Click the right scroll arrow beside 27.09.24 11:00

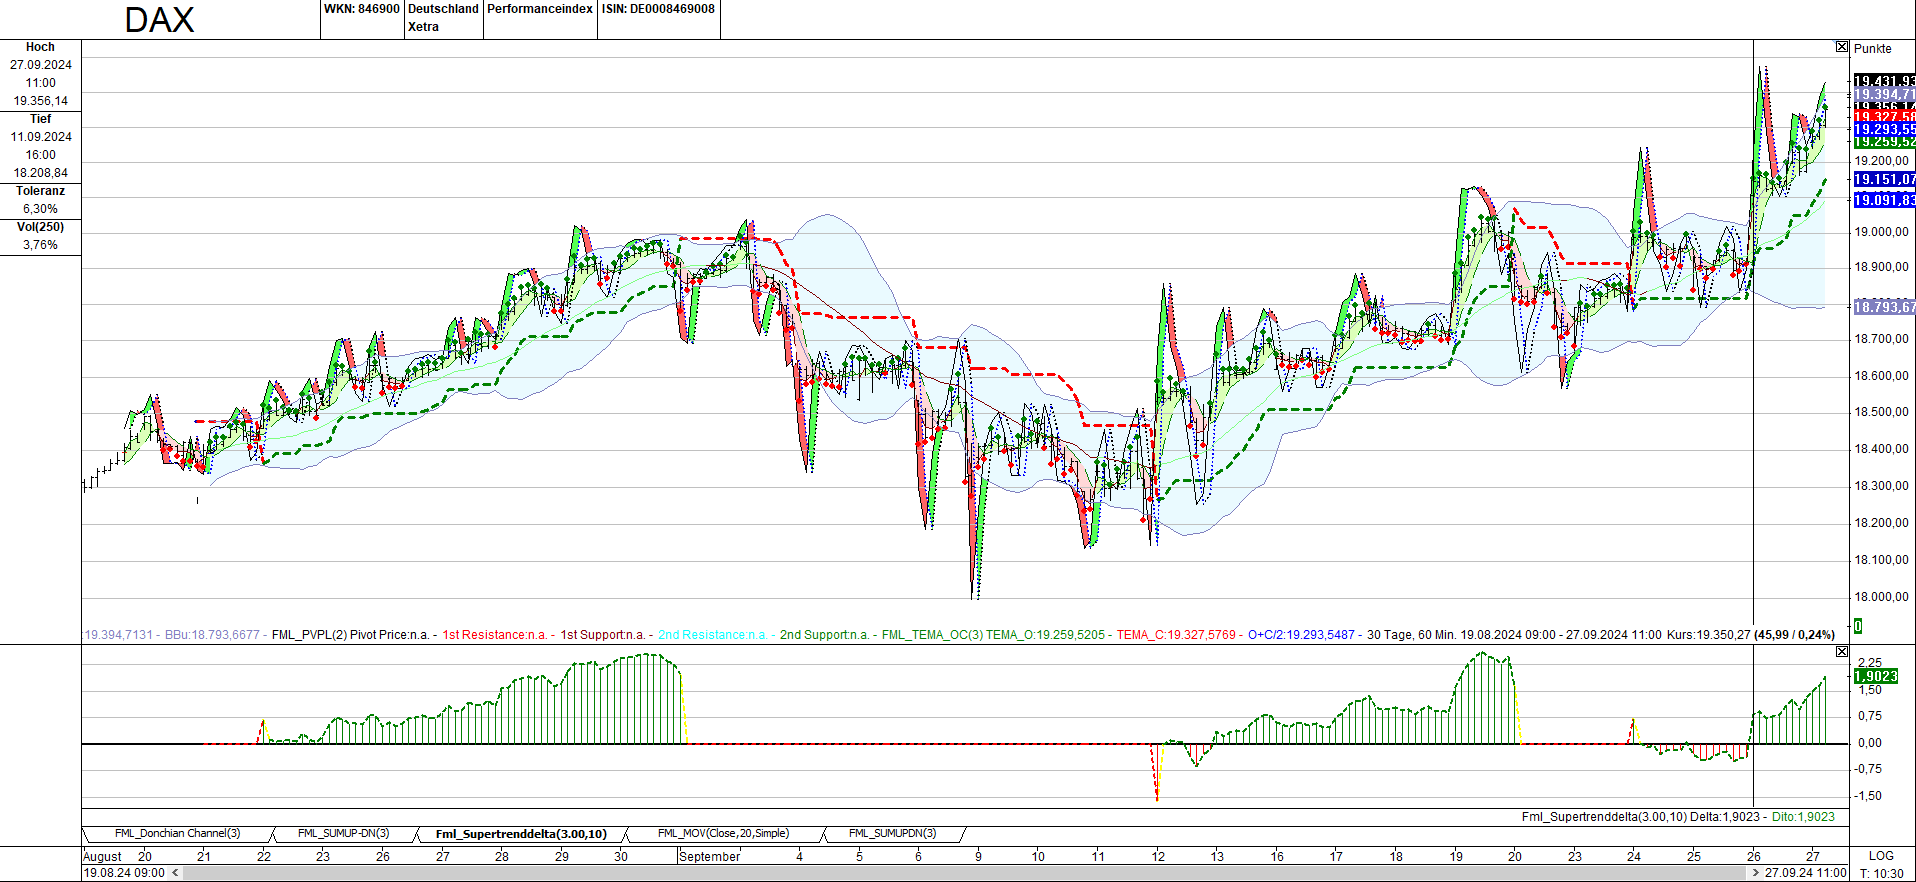[x=1756, y=873]
